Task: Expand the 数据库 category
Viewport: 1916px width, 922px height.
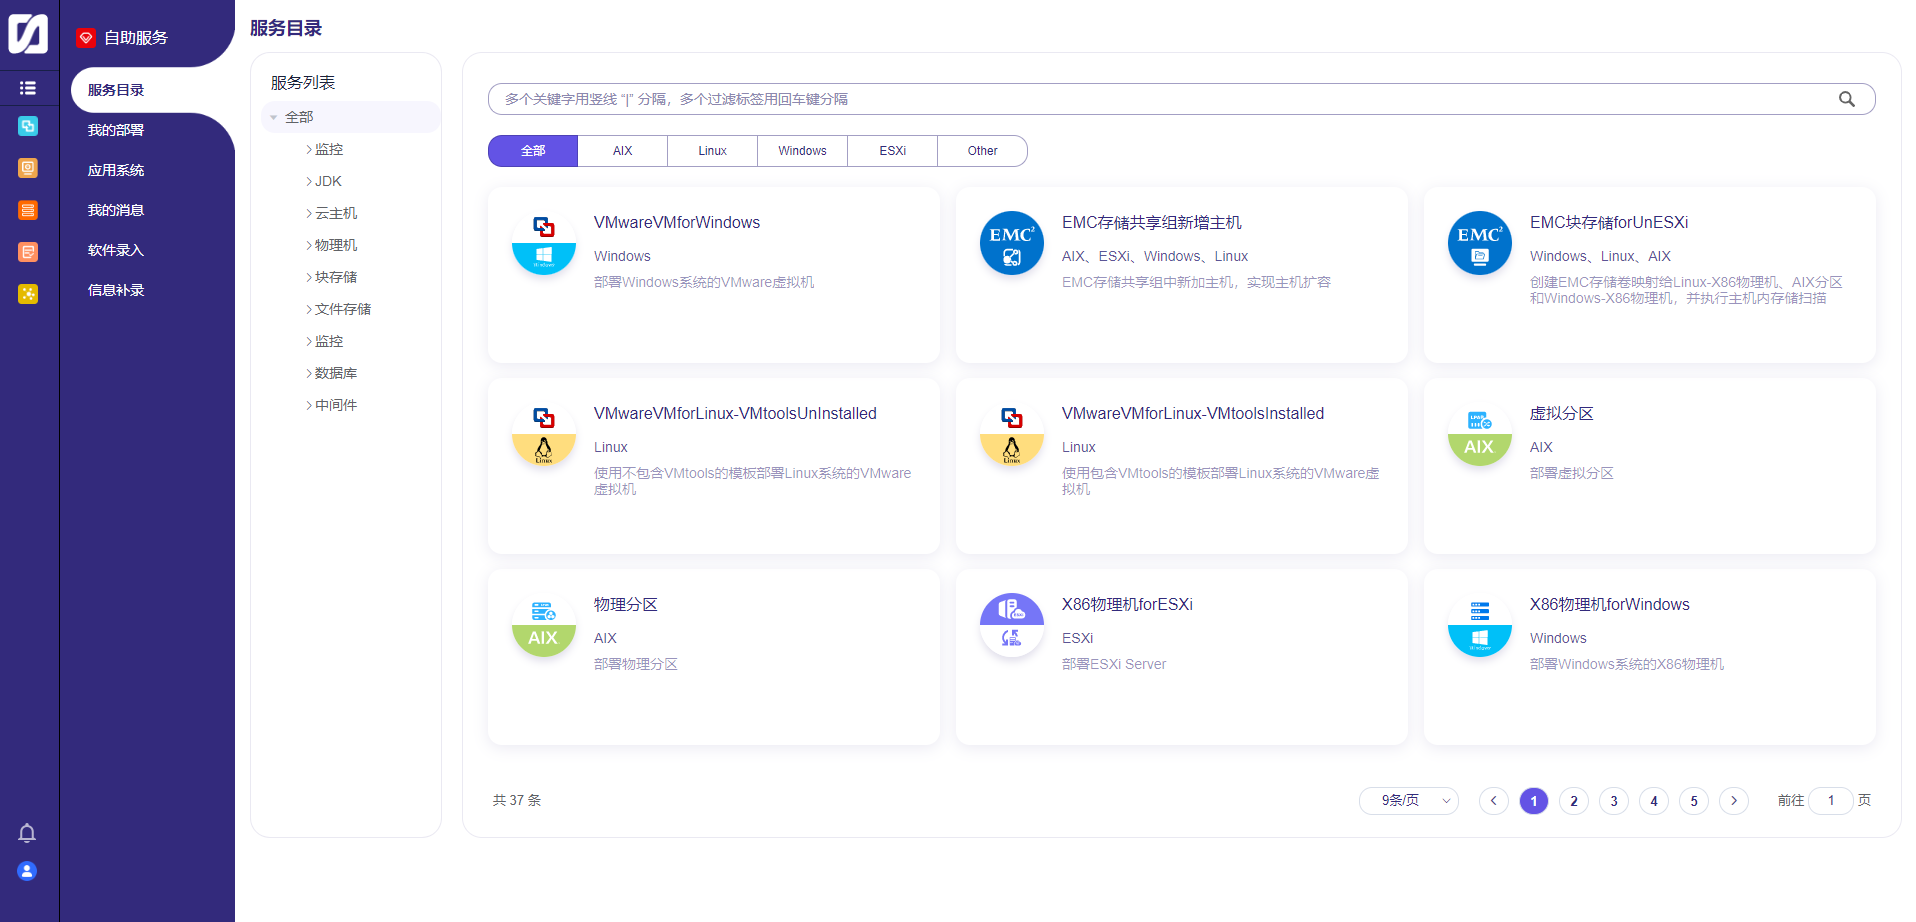Action: pyautogui.click(x=309, y=373)
